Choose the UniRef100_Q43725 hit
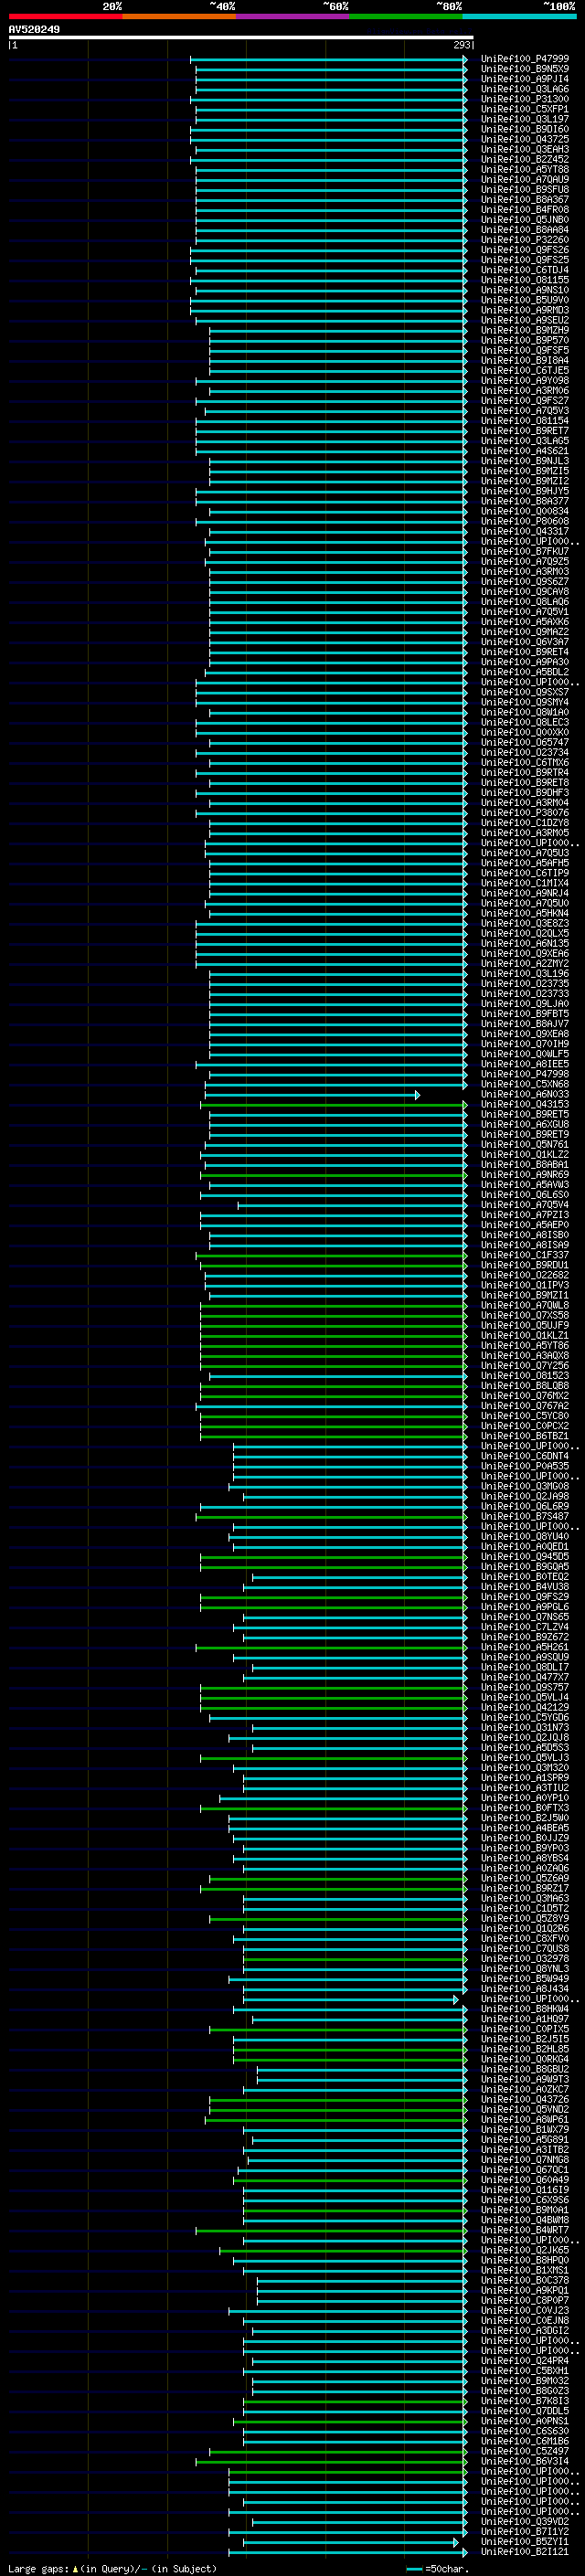This screenshot has height=2576, width=585. pyautogui.click(x=524, y=139)
